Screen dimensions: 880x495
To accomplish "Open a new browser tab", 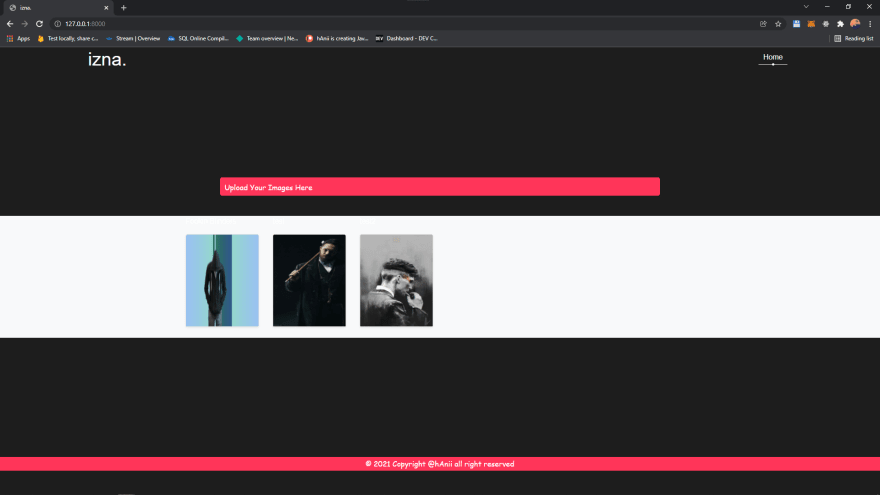I will point(123,8).
